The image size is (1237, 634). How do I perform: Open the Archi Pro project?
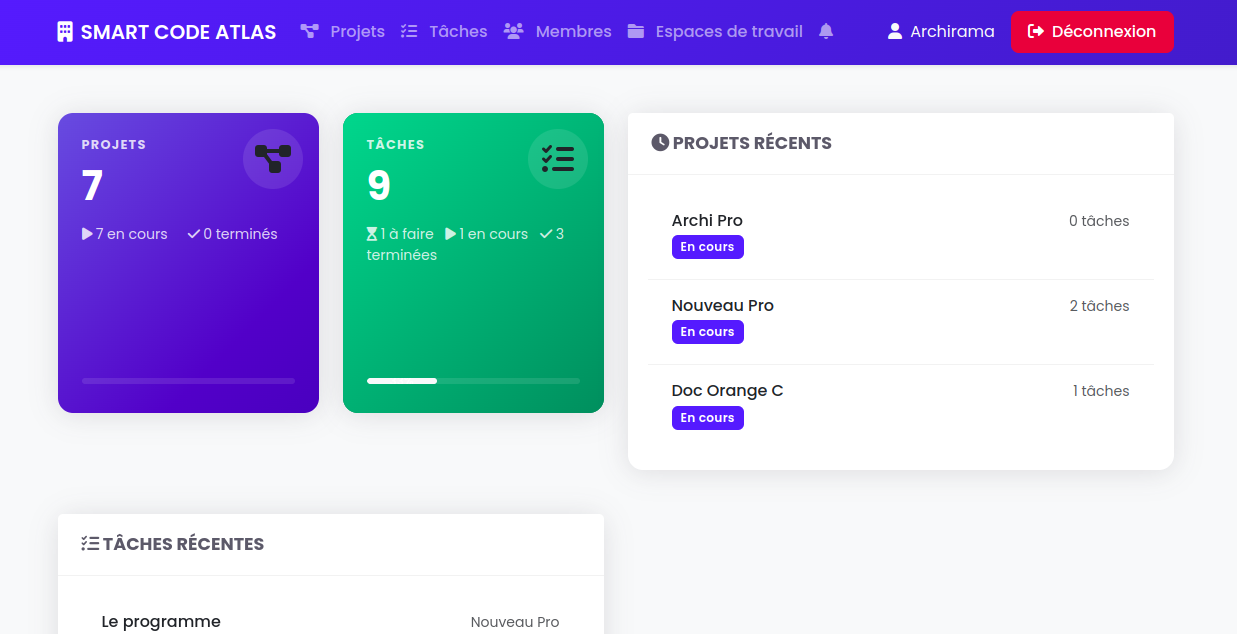[x=707, y=221]
